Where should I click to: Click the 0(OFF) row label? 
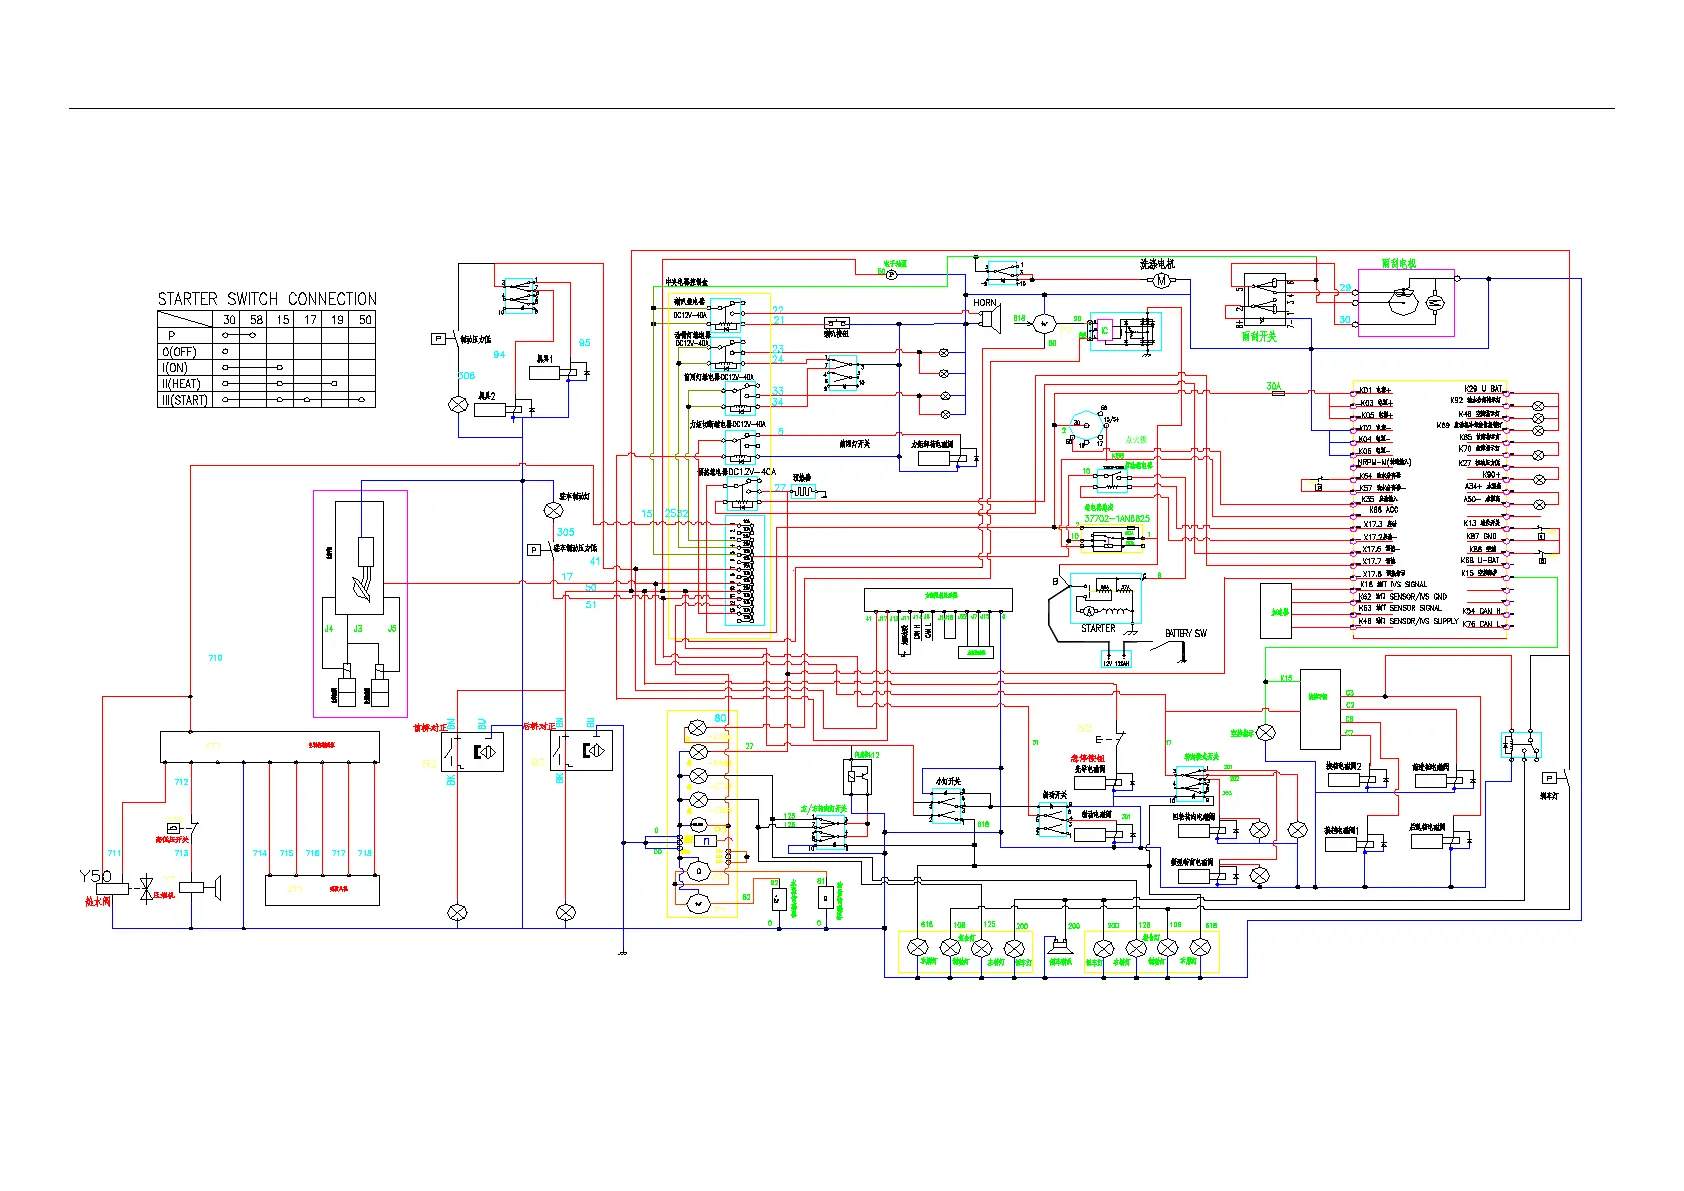pos(179,352)
